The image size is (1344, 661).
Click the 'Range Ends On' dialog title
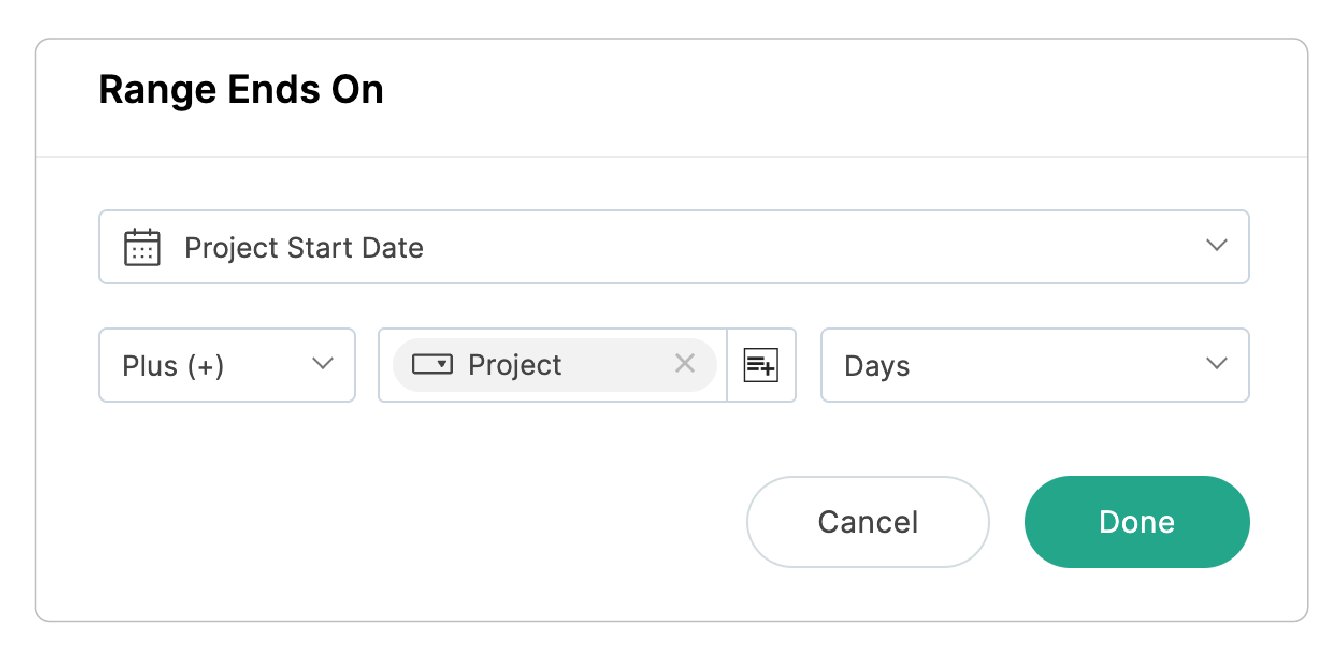pos(241,91)
